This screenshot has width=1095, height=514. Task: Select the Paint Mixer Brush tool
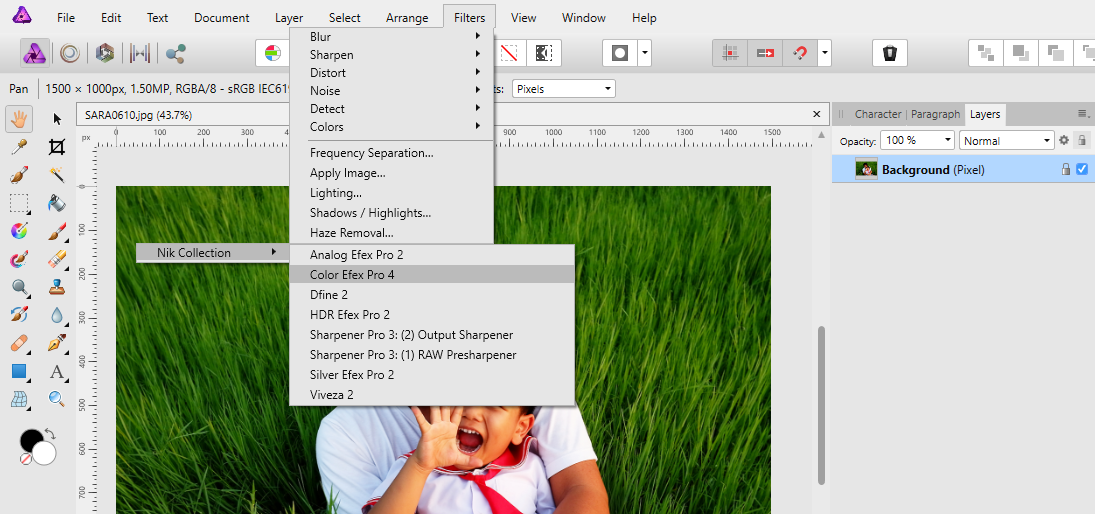pos(19,259)
